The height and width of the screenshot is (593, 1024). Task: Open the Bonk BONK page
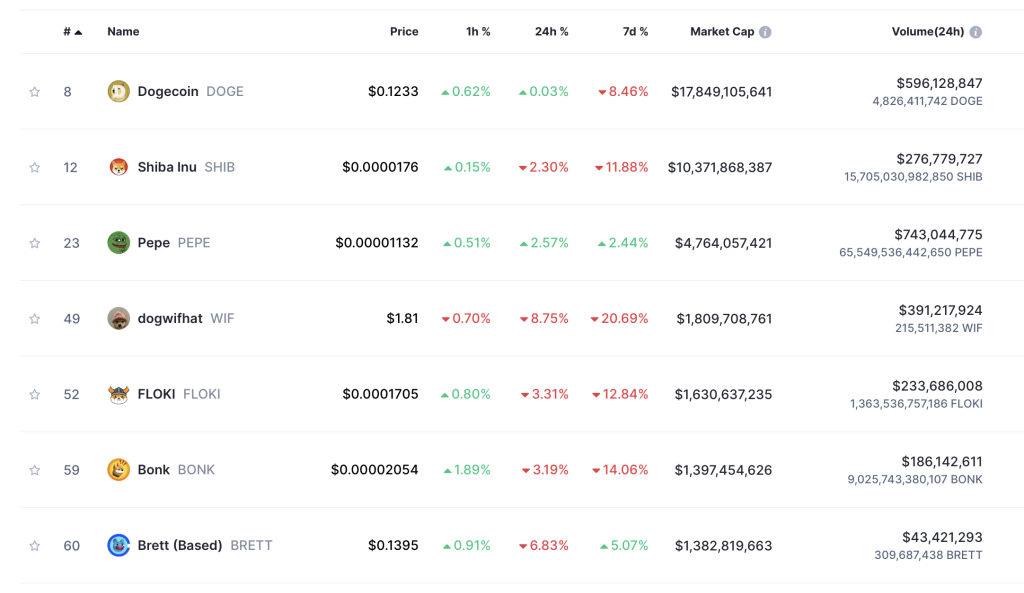(176, 470)
